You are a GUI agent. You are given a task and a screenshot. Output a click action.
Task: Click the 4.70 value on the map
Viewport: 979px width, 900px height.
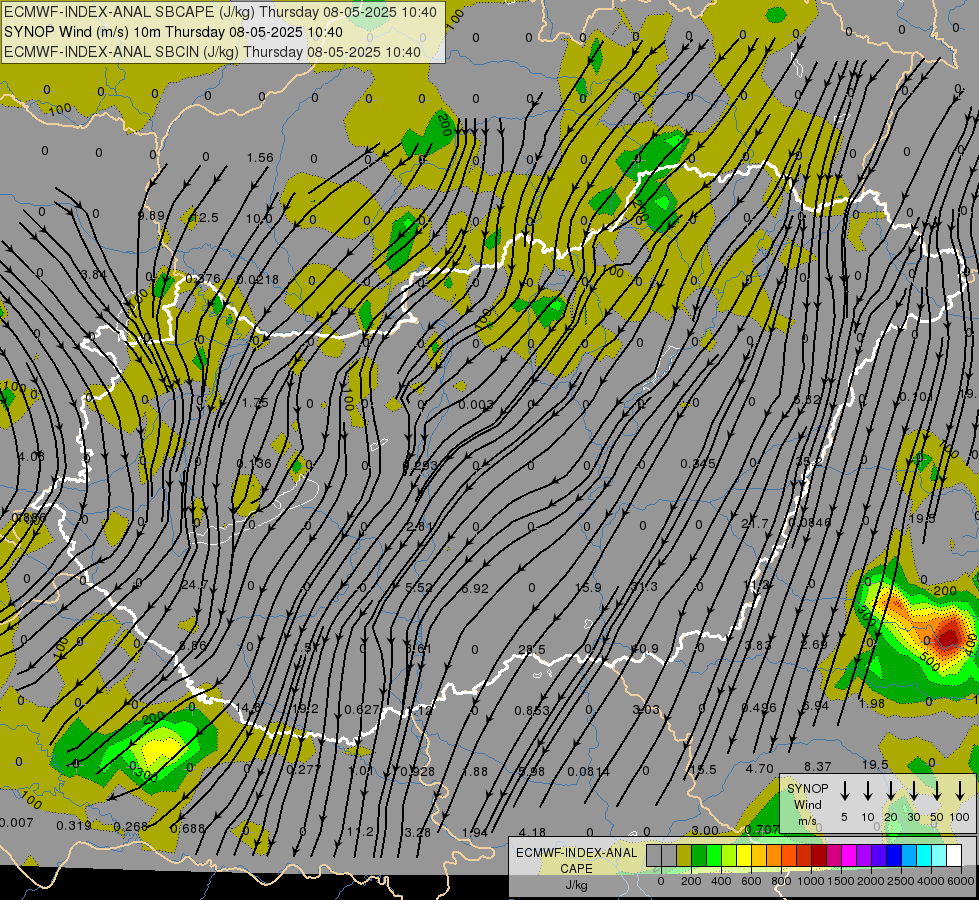click(x=759, y=768)
